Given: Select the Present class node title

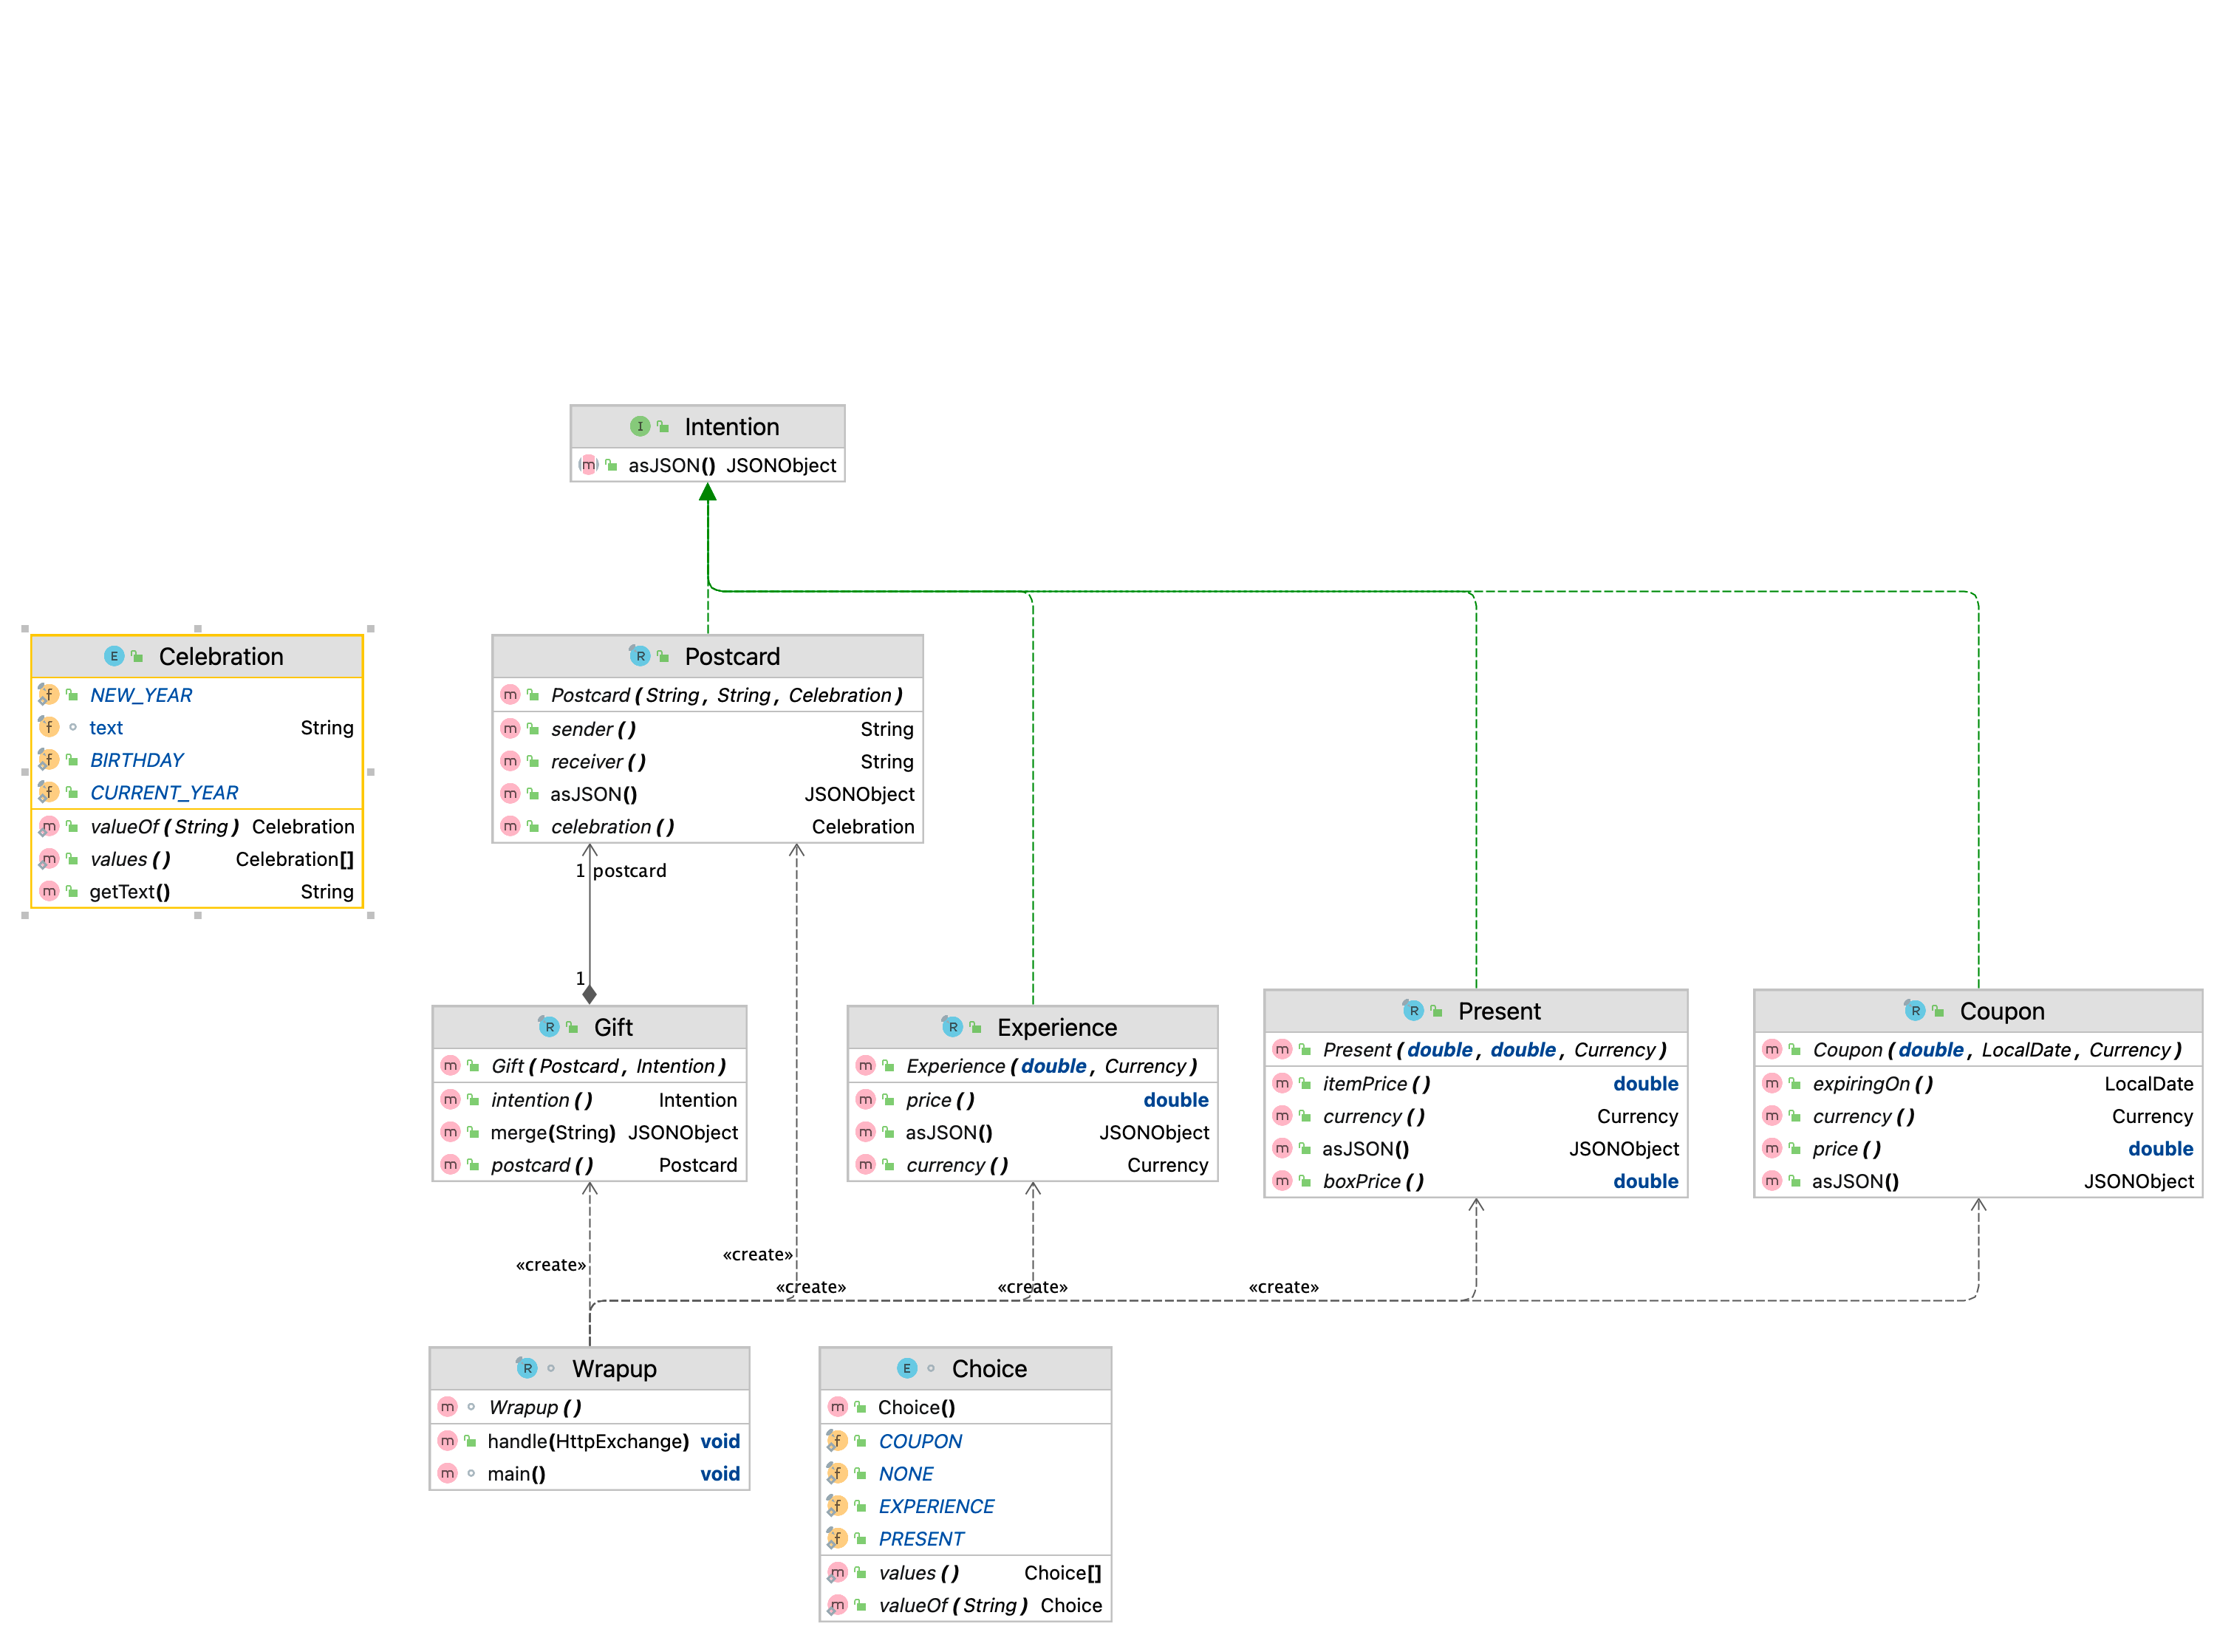Looking at the screenshot, I should pyautogui.click(x=1498, y=1012).
